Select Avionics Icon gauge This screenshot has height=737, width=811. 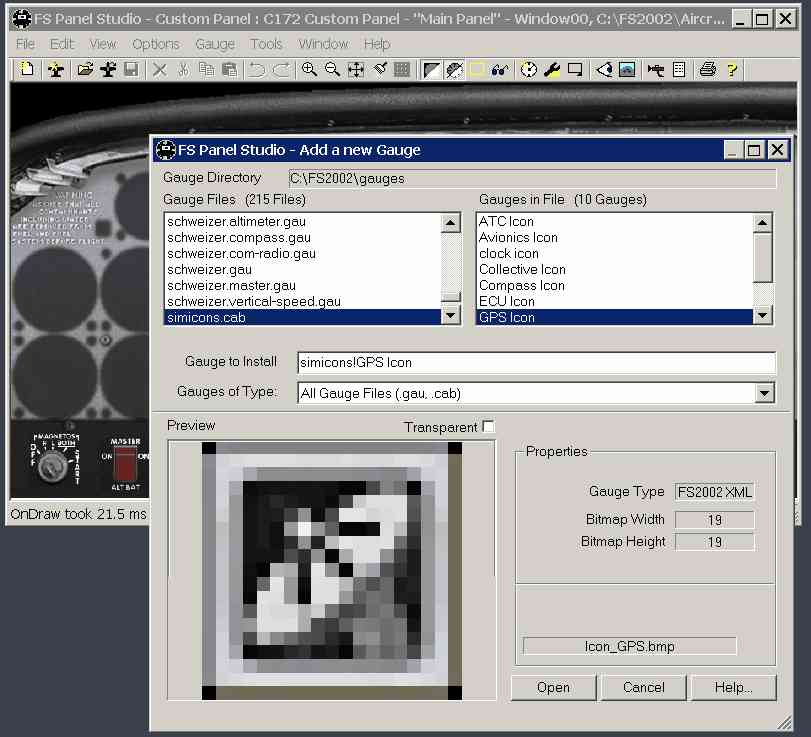614,237
